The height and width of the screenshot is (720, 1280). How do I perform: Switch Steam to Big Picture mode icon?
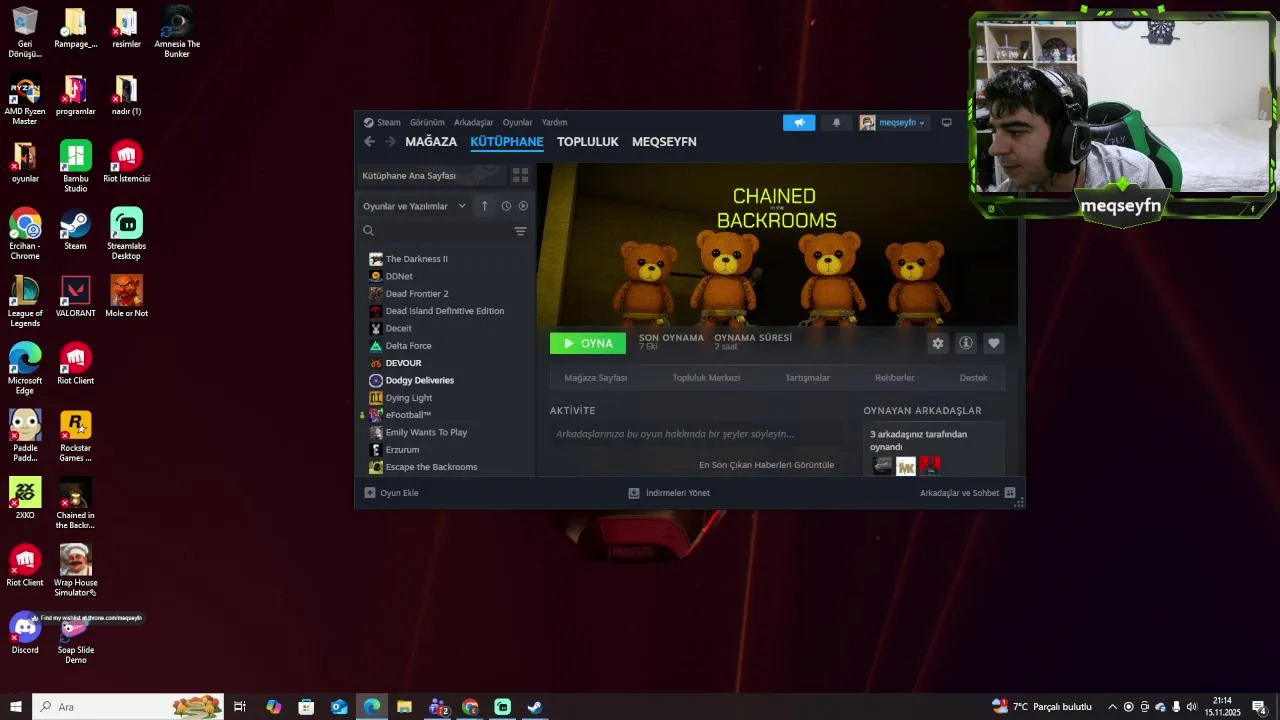946,122
